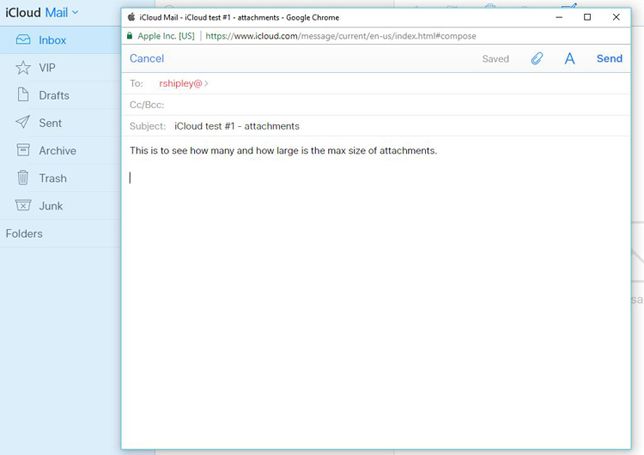Click in the Subject field text
This screenshot has width=644, height=455.
point(237,126)
